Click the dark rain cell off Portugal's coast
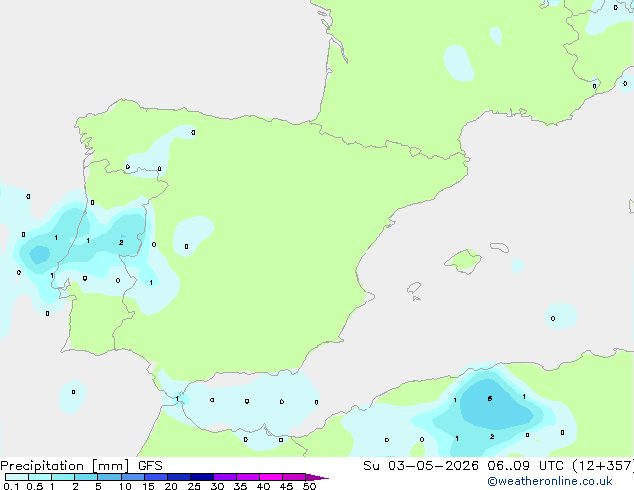 pos(39,255)
